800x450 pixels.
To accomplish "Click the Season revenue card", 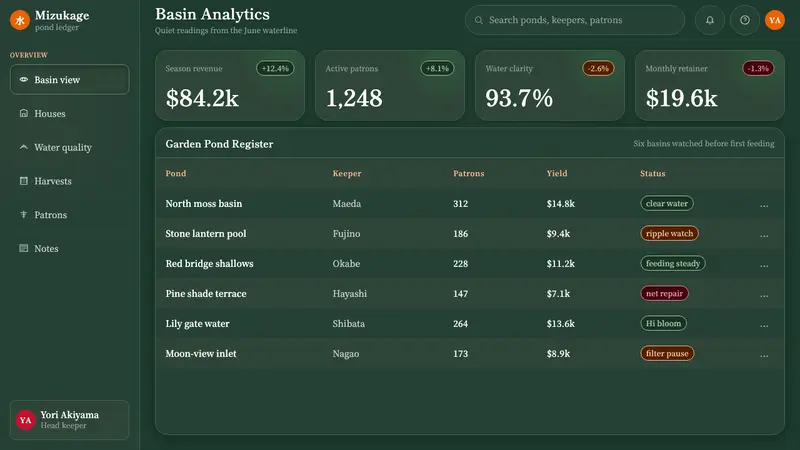I will 230,85.
